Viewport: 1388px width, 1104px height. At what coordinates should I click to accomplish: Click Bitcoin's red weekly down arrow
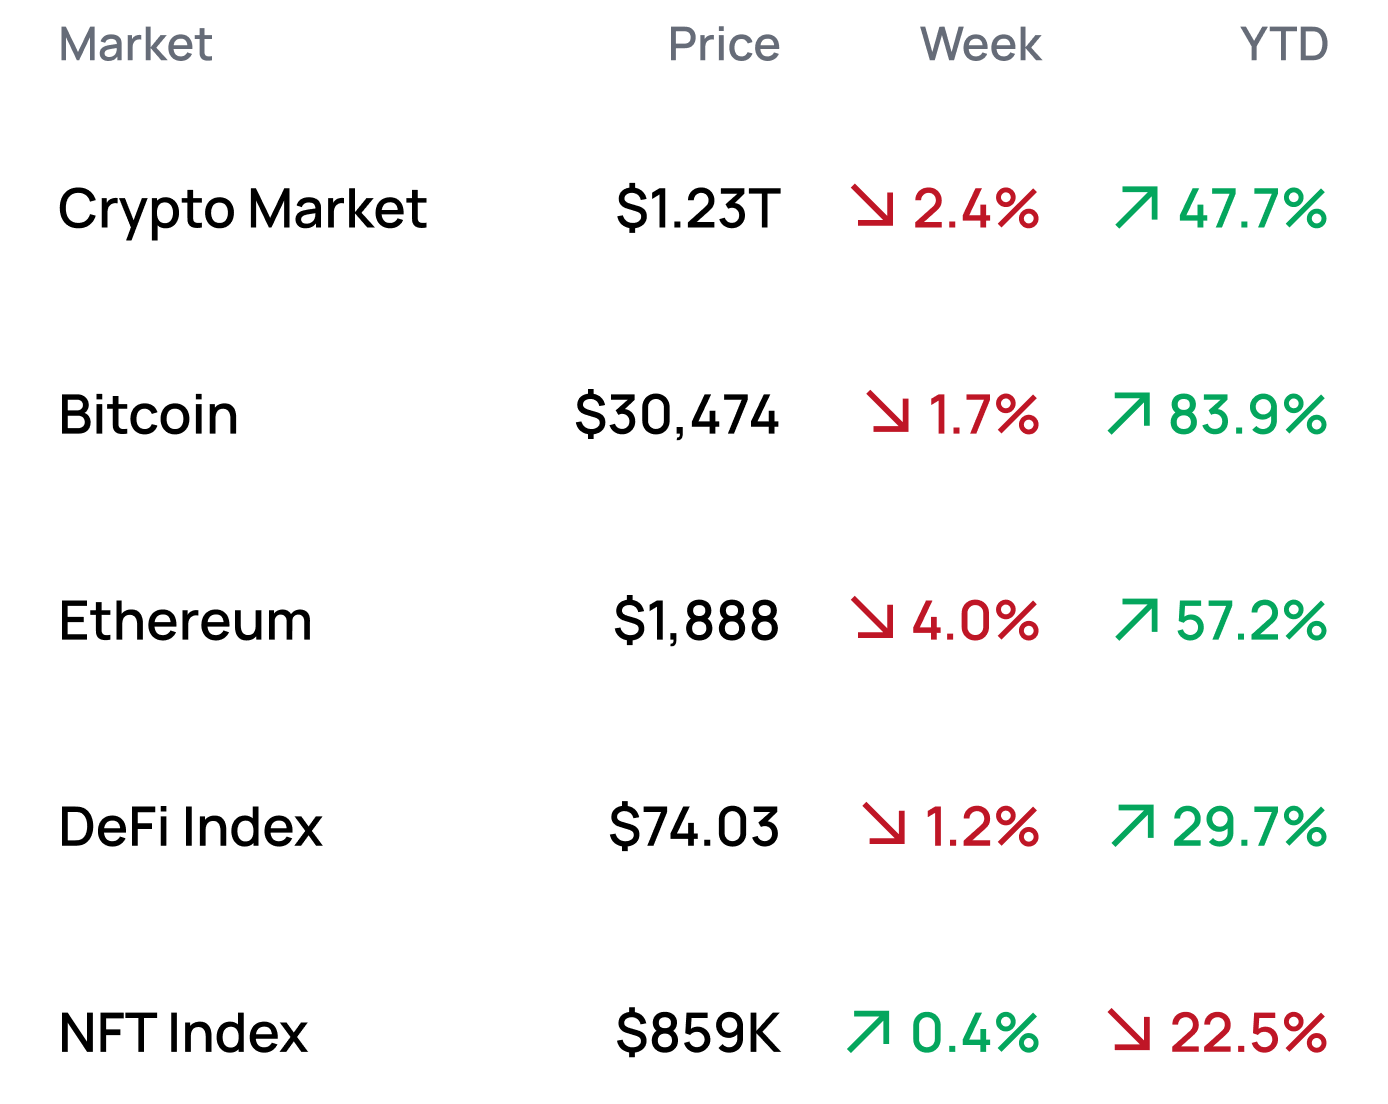point(888,413)
